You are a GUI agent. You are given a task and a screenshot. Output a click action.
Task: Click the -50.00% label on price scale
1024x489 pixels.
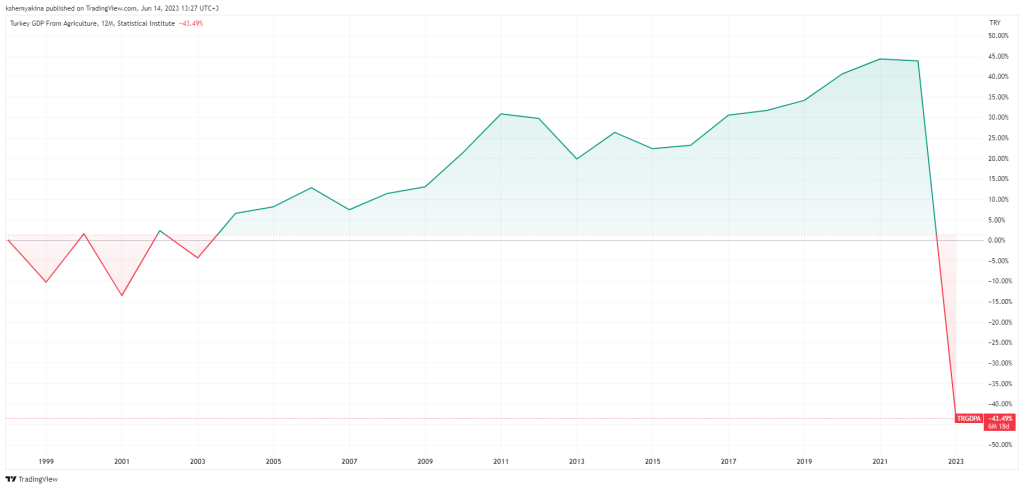click(999, 445)
